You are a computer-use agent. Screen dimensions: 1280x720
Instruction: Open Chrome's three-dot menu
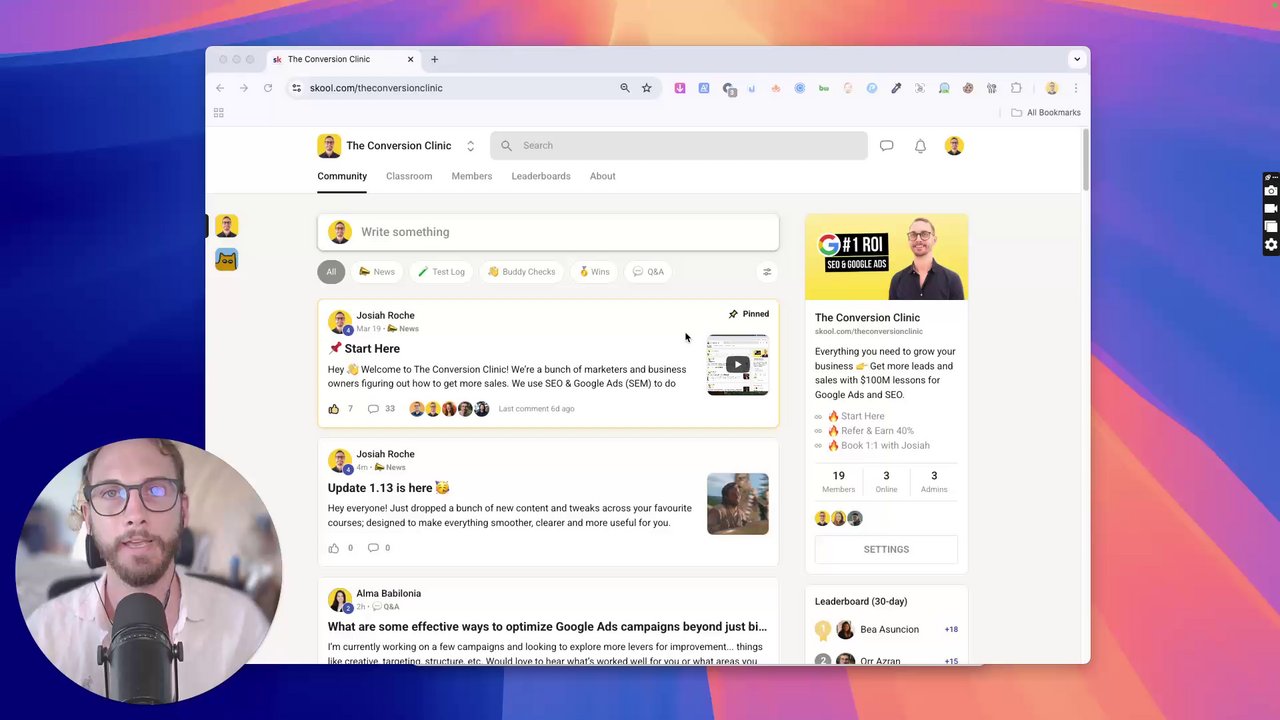[x=1075, y=88]
